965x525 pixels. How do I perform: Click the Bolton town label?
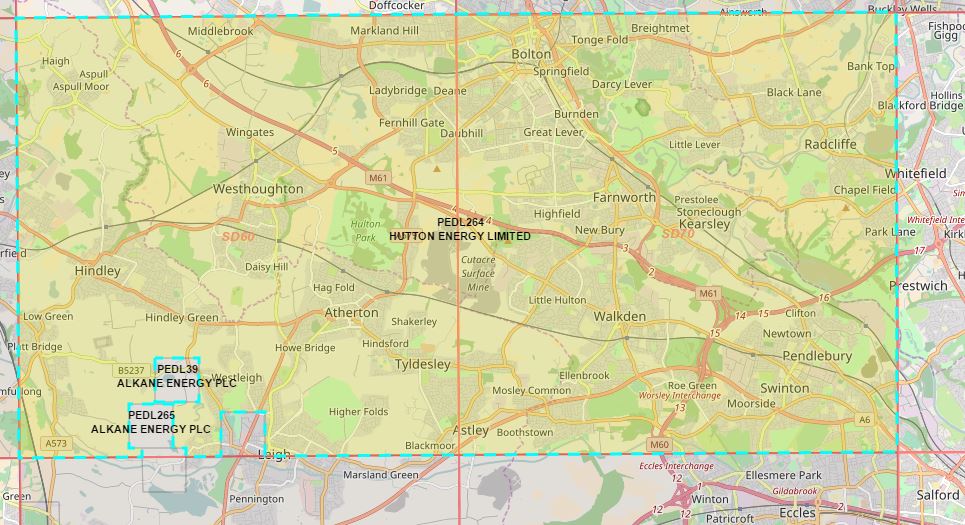531,54
